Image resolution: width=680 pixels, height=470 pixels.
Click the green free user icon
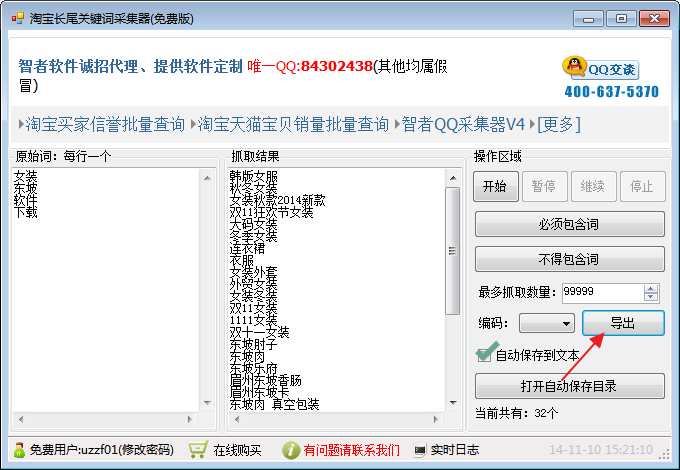(x=19, y=450)
